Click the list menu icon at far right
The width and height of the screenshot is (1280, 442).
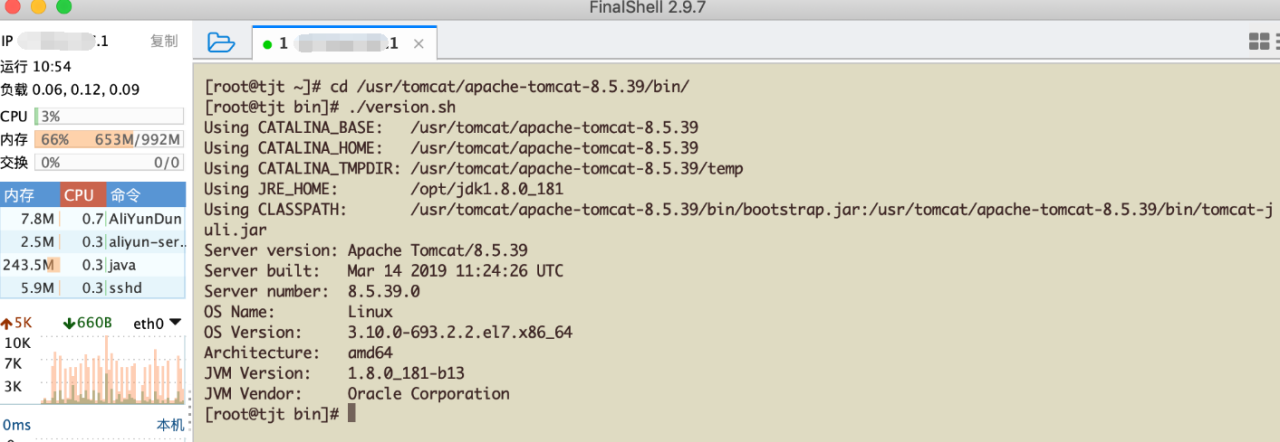point(1277,42)
